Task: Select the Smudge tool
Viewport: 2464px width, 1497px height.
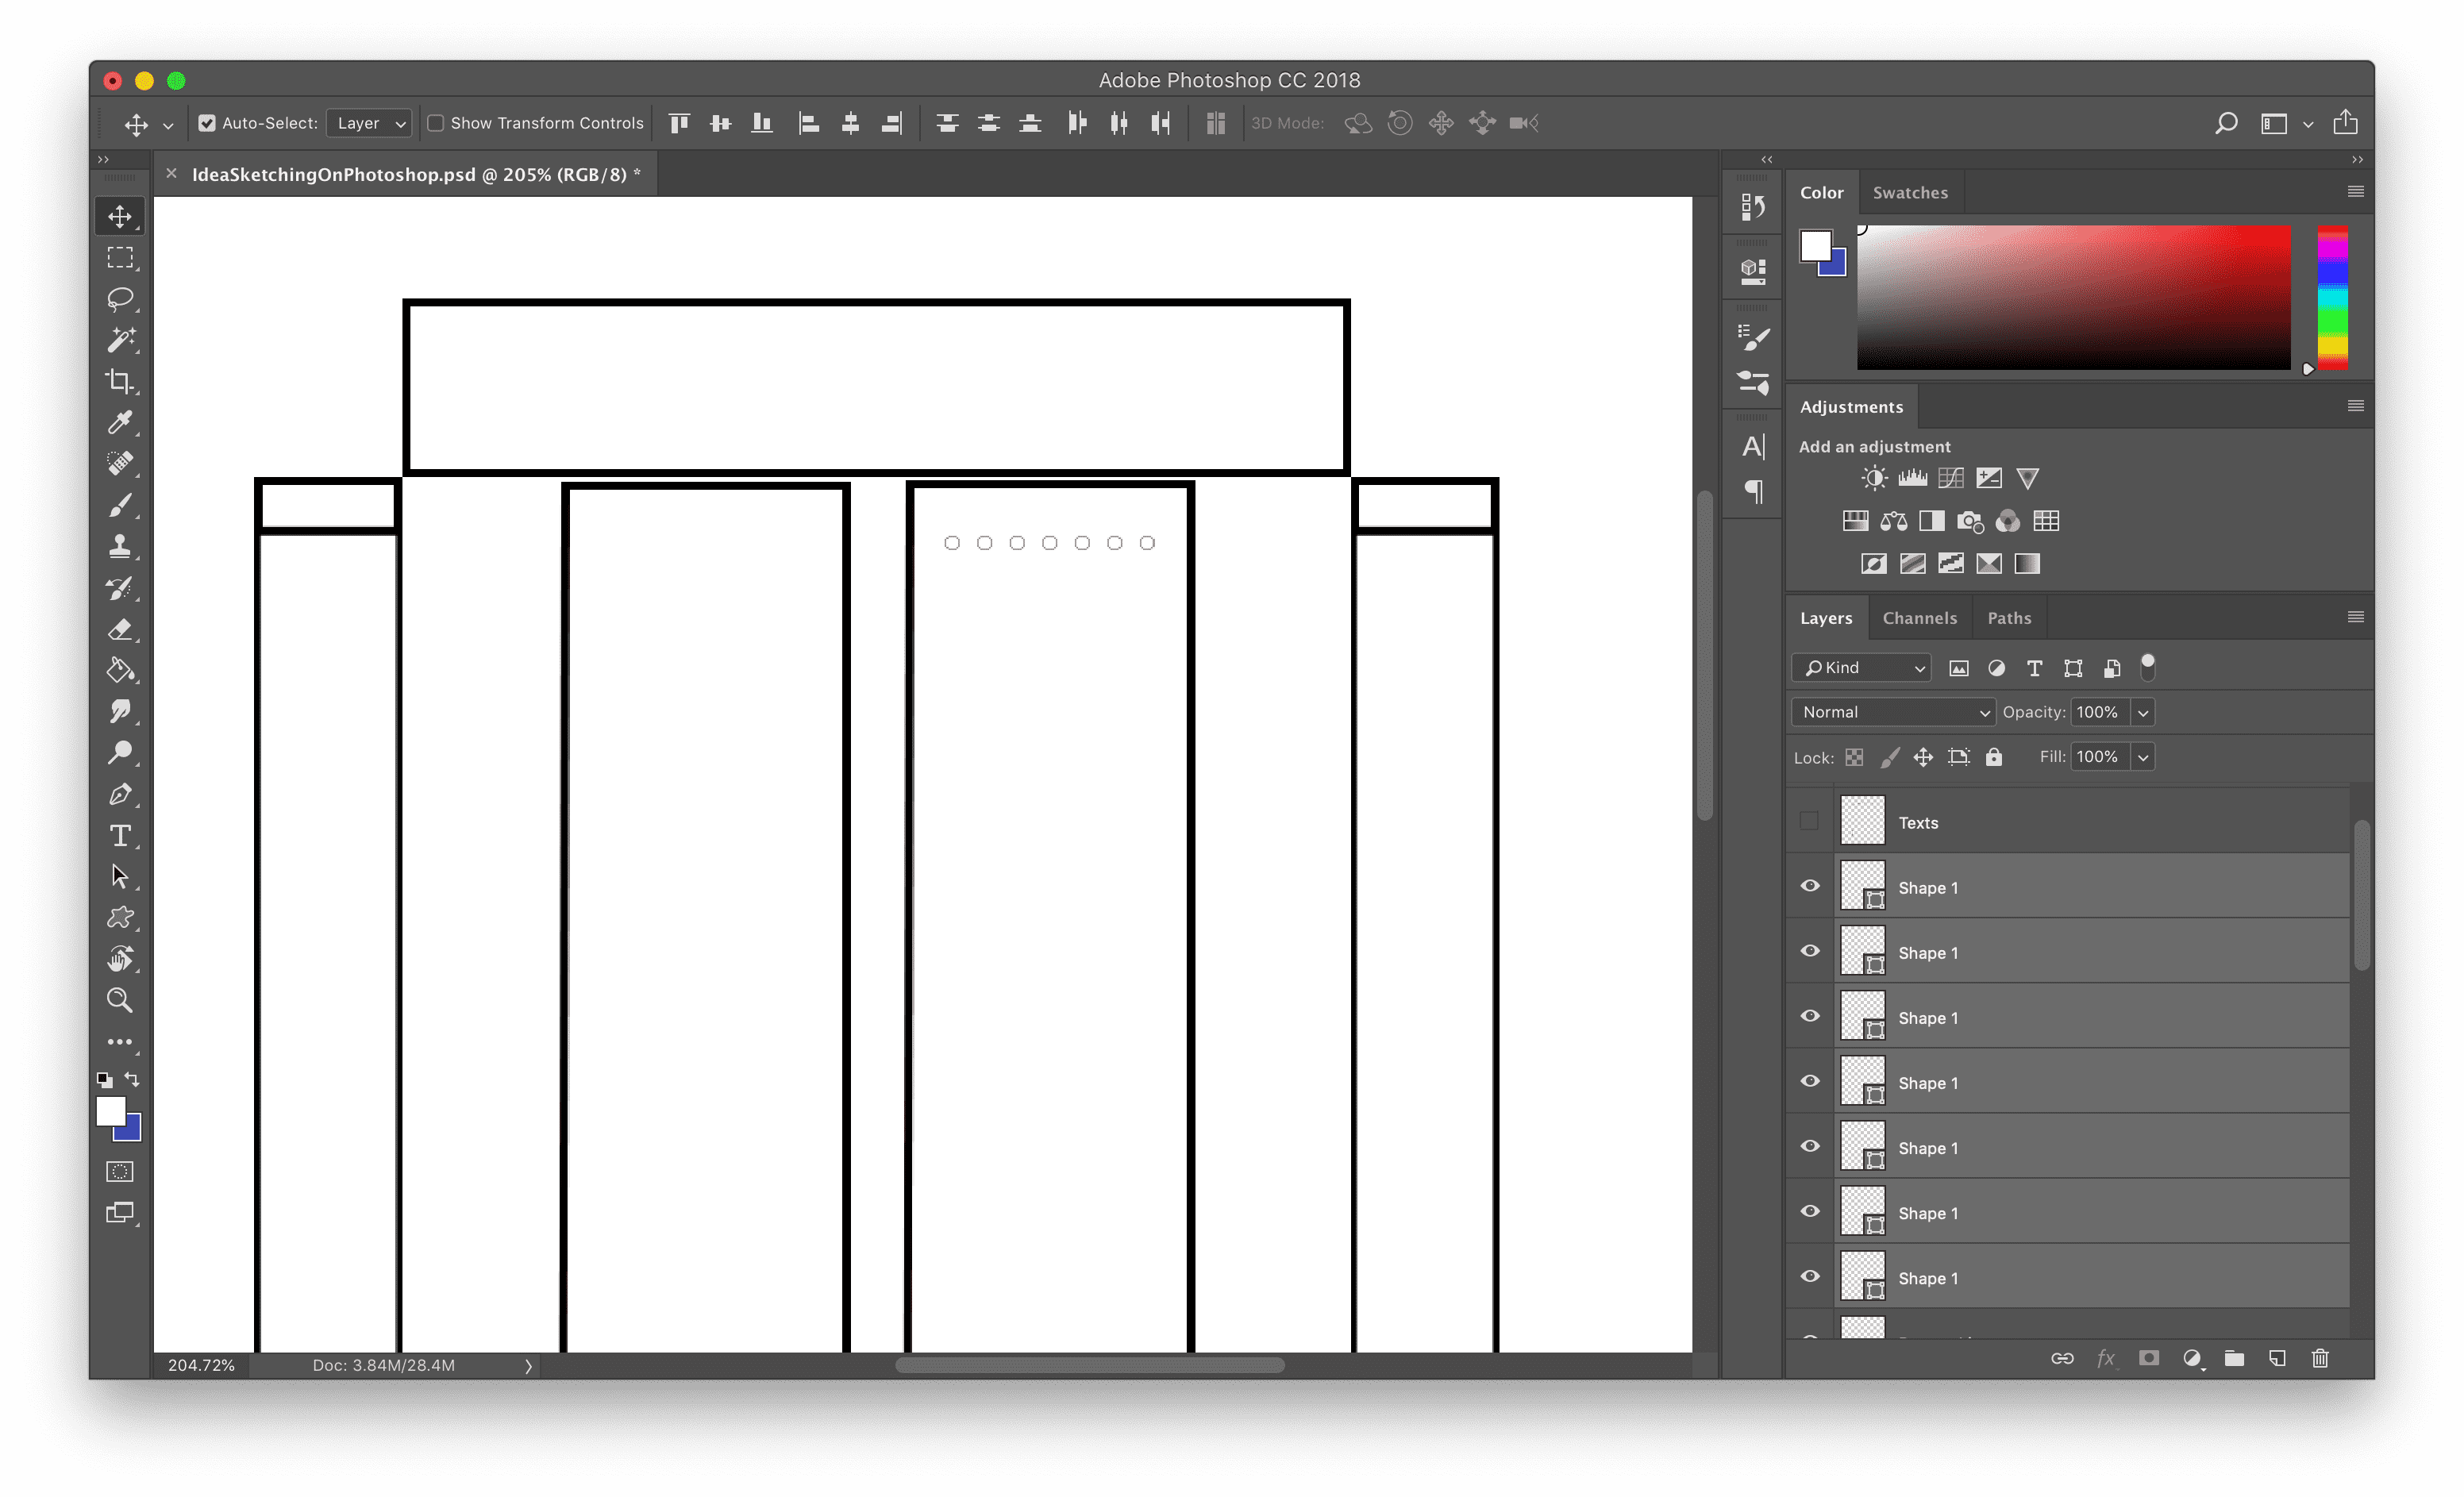Action: (120, 711)
